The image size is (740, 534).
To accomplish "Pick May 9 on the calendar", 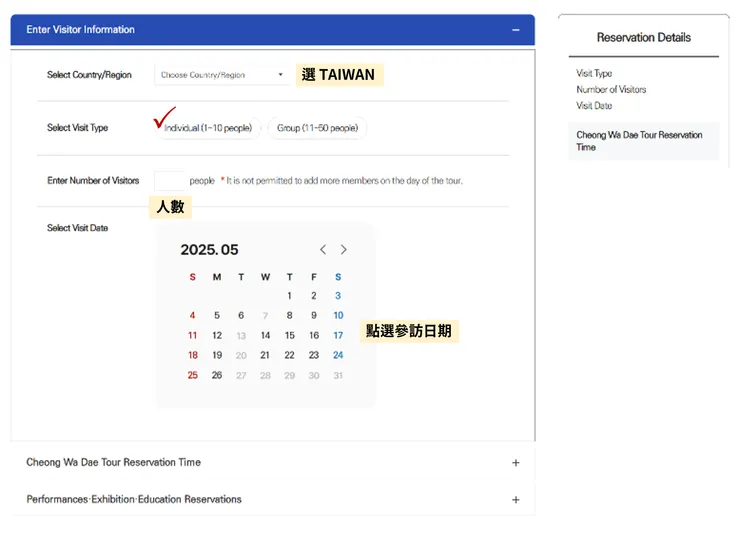I will coord(313,316).
